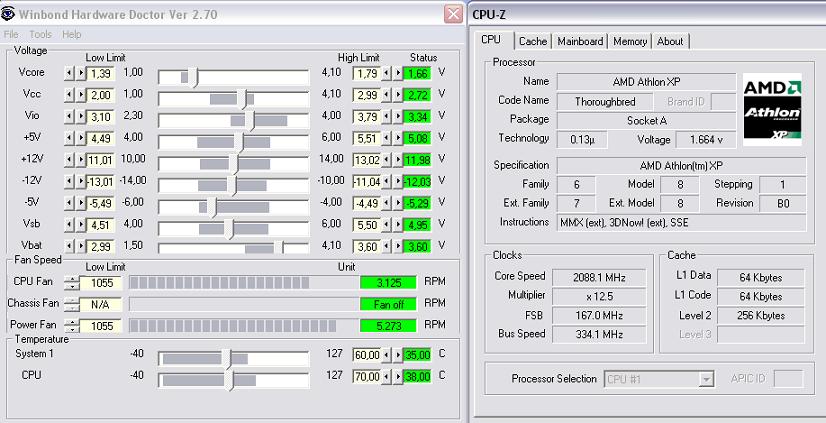Decrease the Vsb high limit with left arrow
Viewport: 826px width, 423px height.
click(x=386, y=225)
